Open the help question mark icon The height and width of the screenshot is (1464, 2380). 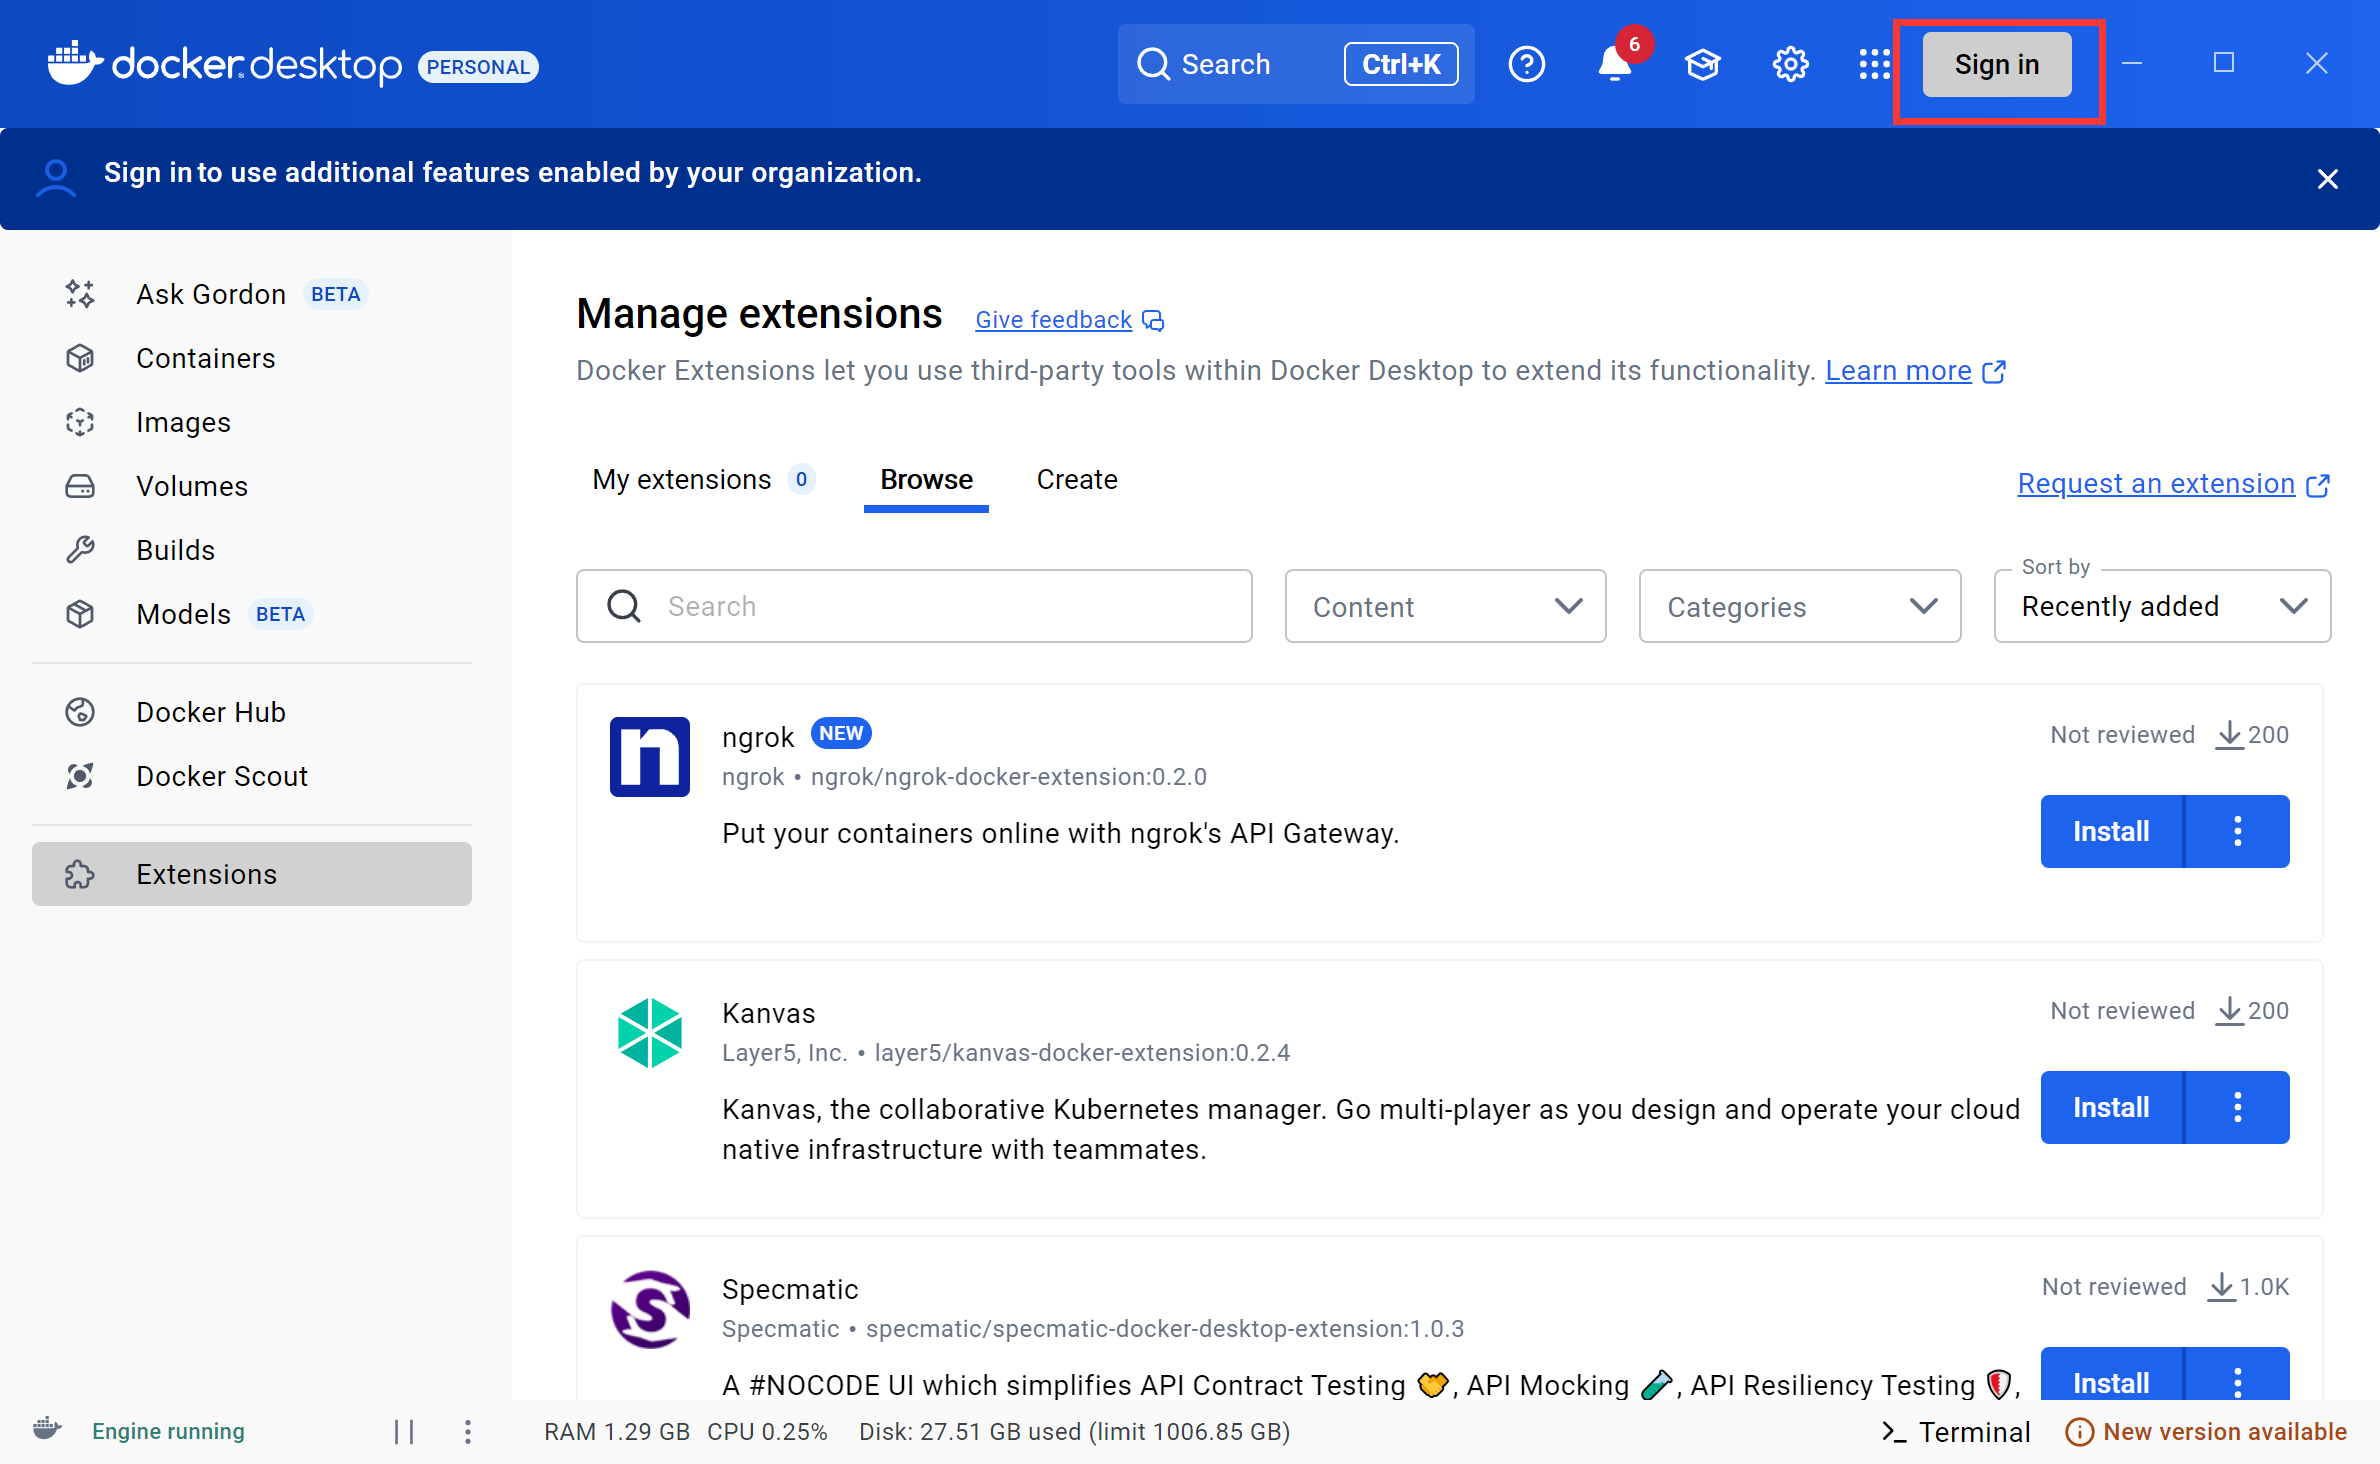tap(1527, 63)
